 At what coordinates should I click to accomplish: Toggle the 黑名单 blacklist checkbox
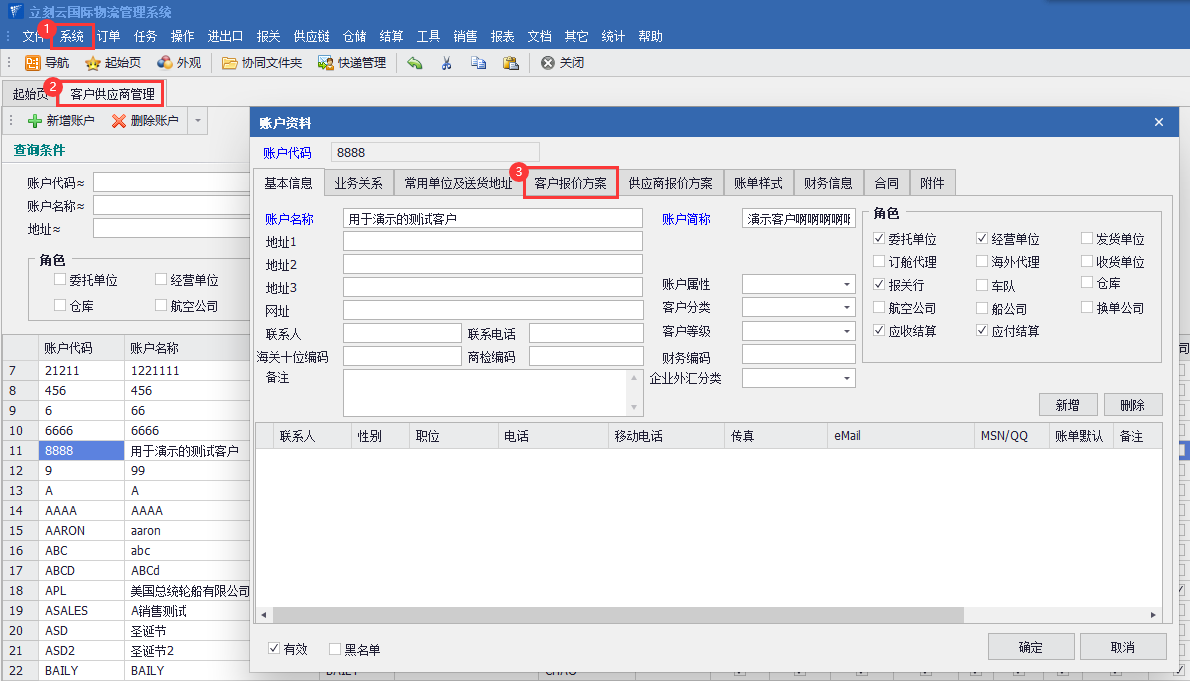pyautogui.click(x=335, y=649)
